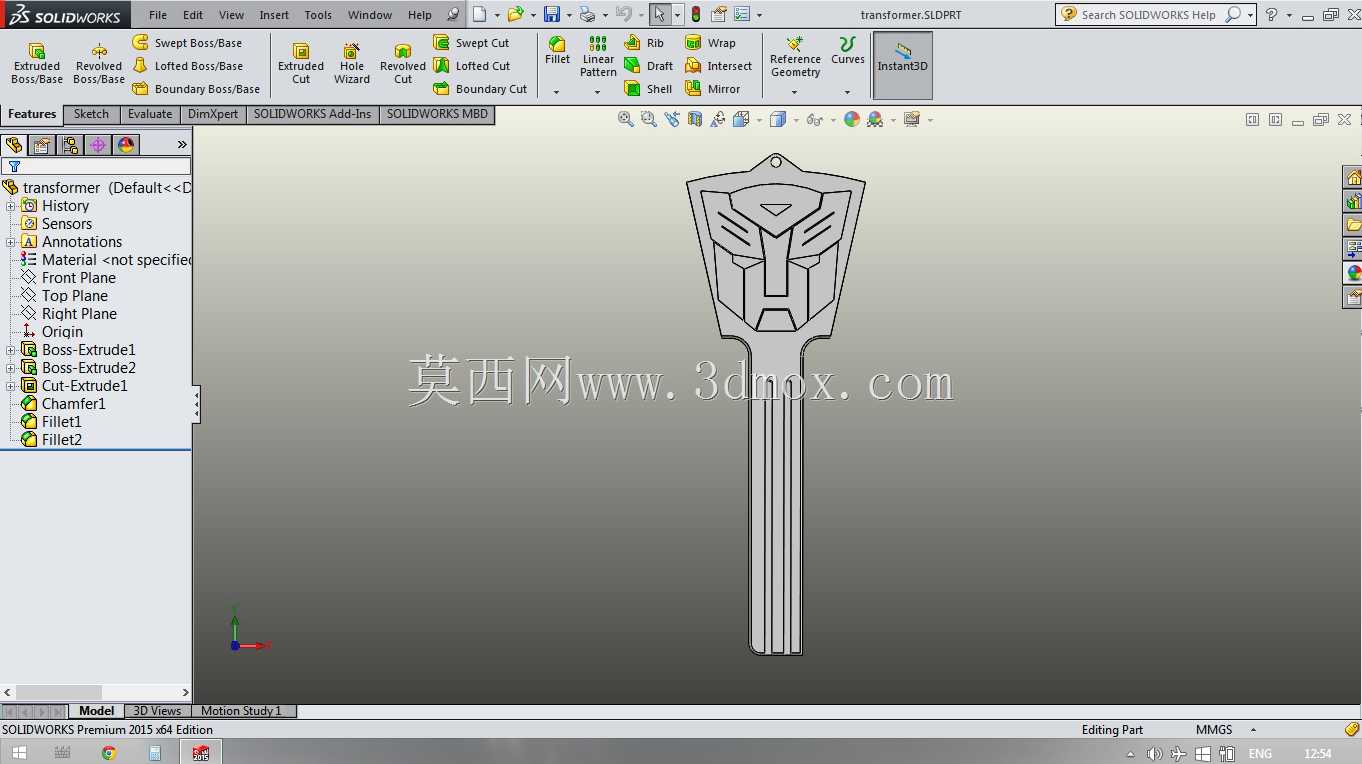Choose Swept Boss/Base tool
The height and width of the screenshot is (764, 1362).
(187, 43)
